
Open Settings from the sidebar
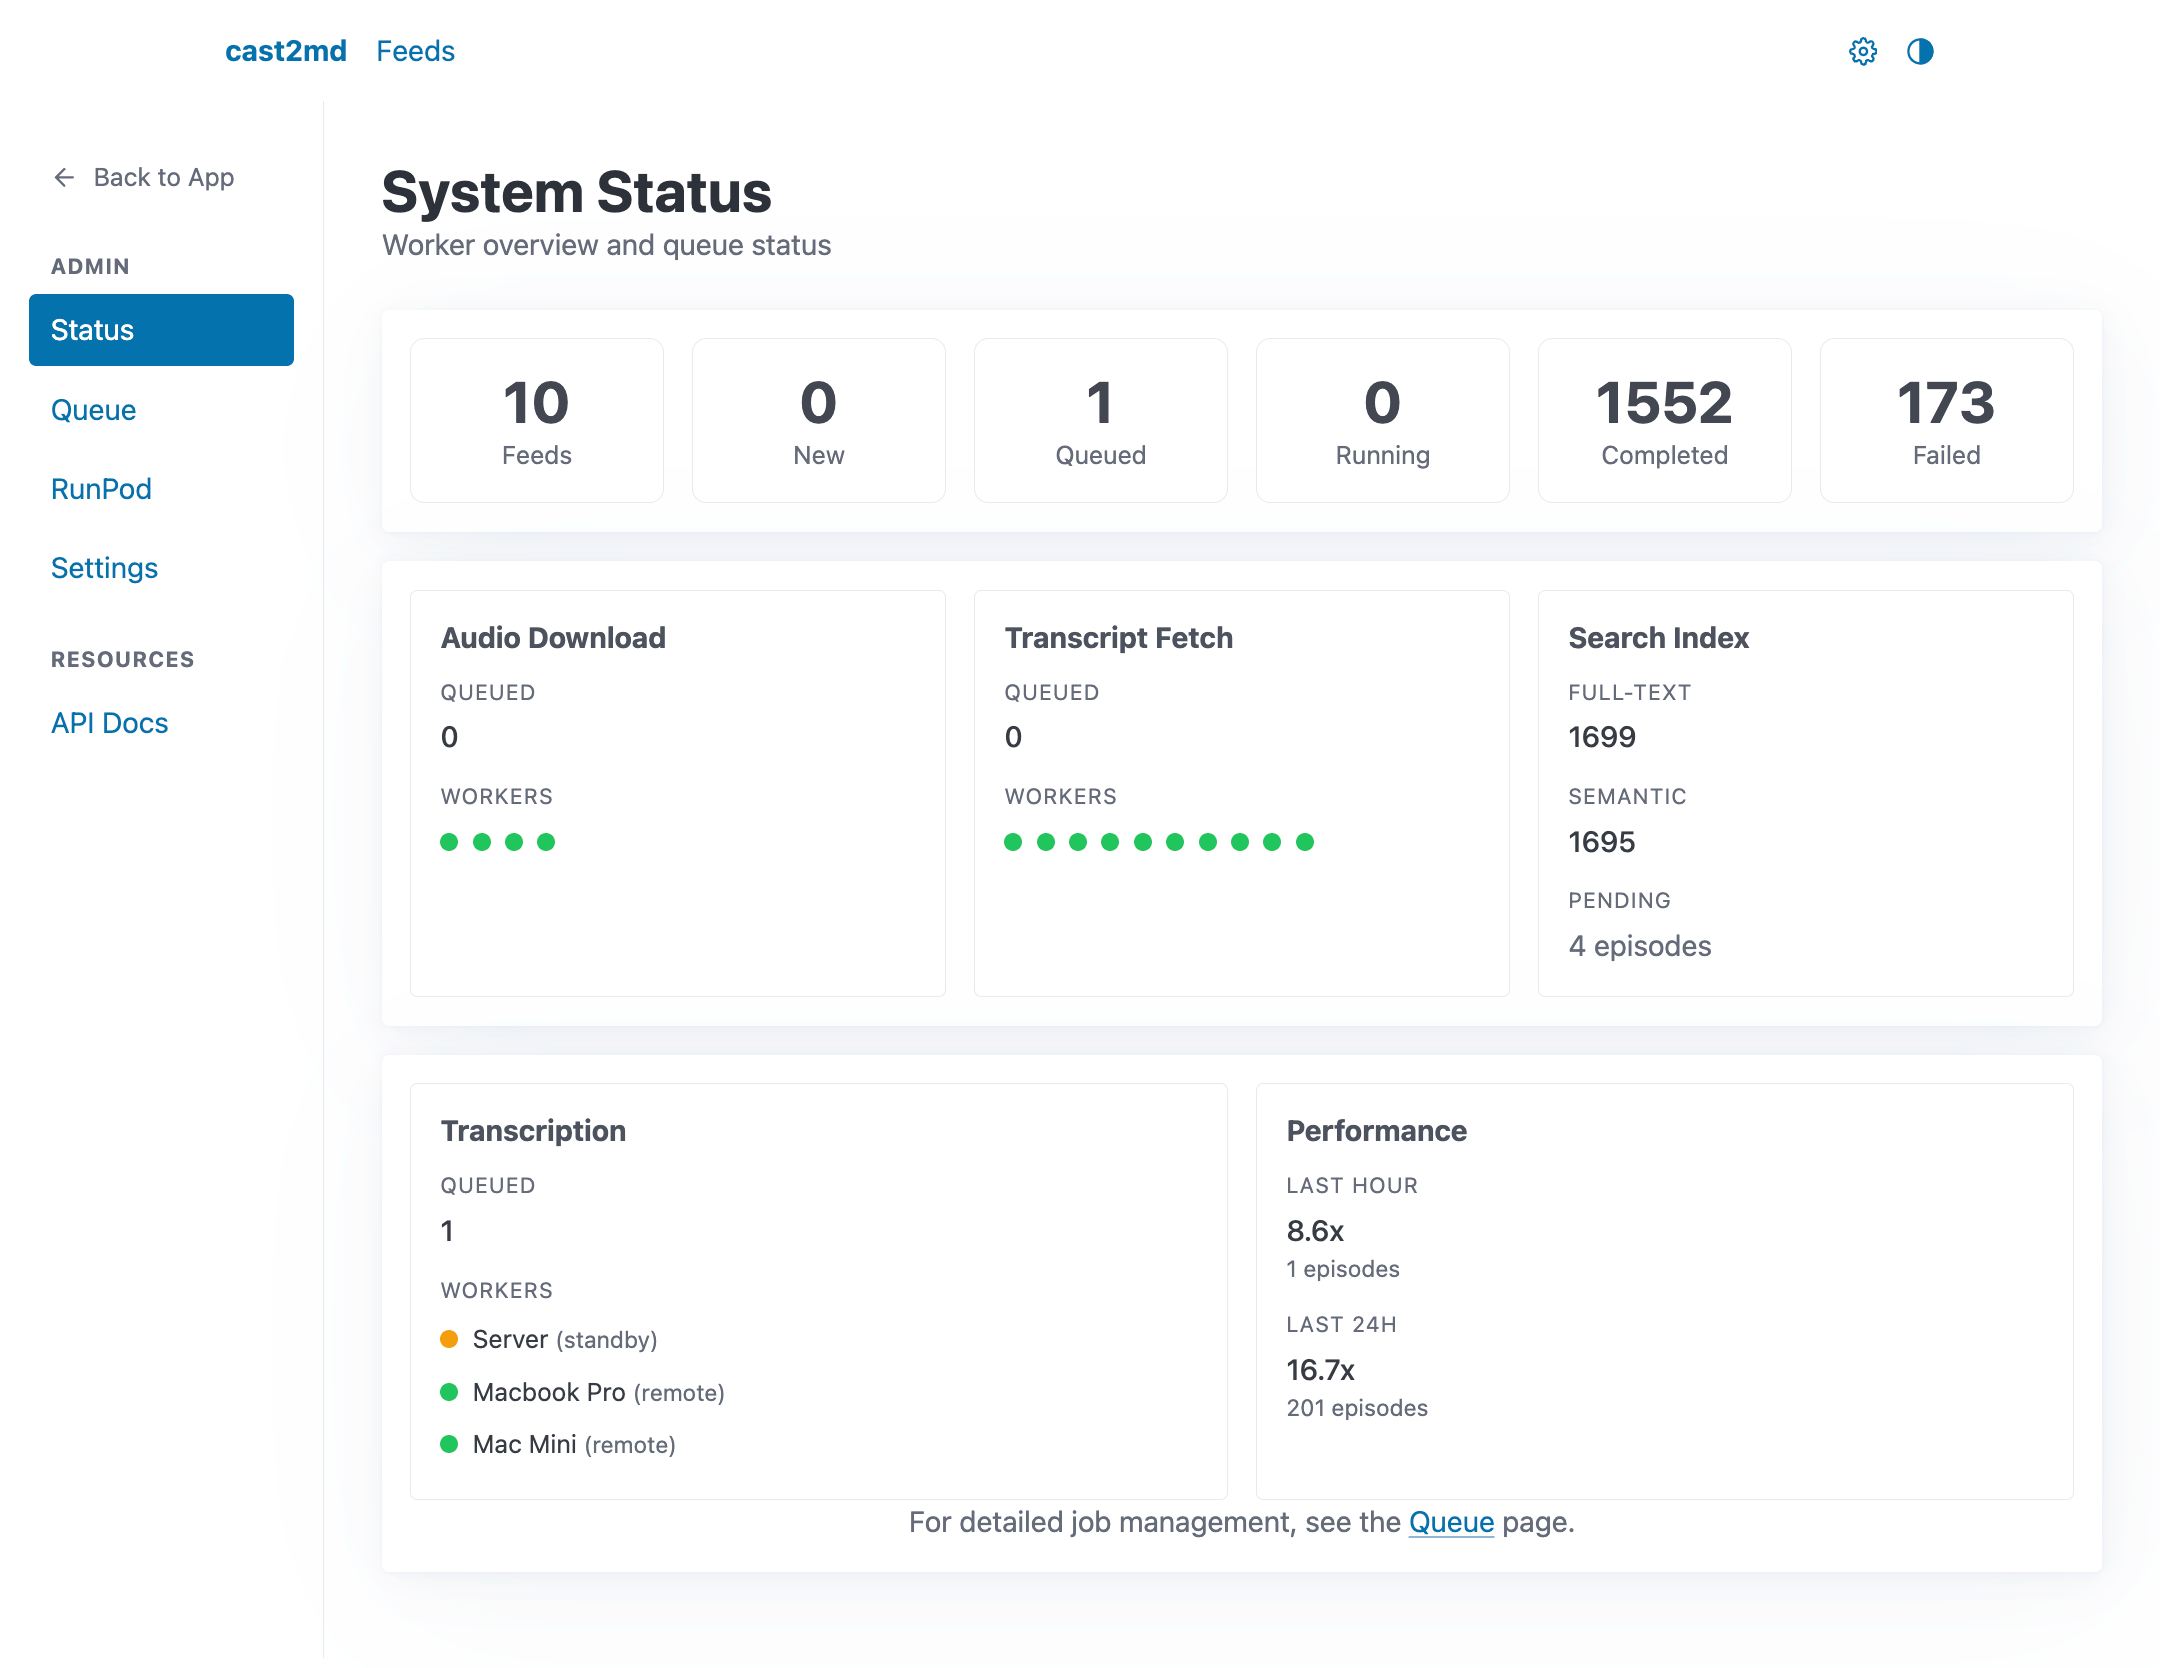pyautogui.click(x=104, y=568)
